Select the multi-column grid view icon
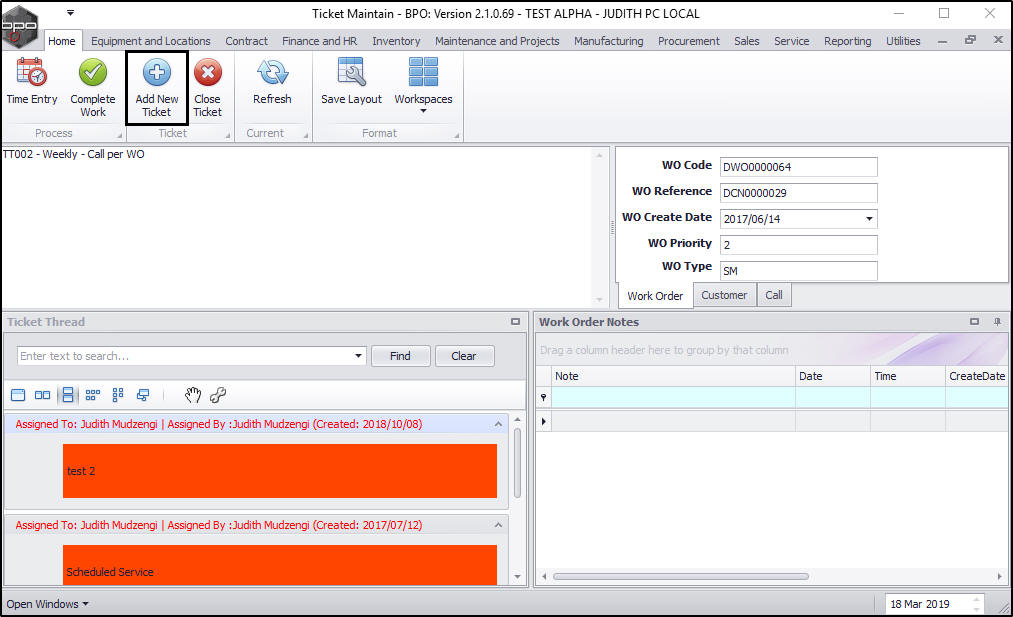The width and height of the screenshot is (1013, 617). pyautogui.click(x=93, y=395)
